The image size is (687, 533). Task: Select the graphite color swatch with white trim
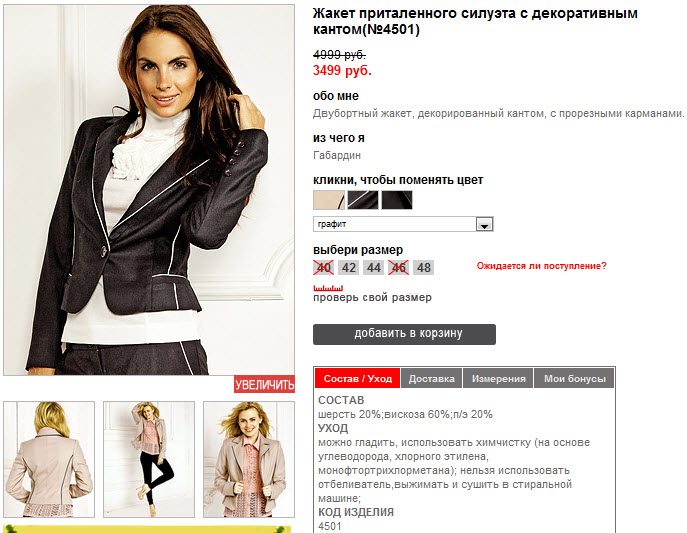pyautogui.click(x=363, y=200)
